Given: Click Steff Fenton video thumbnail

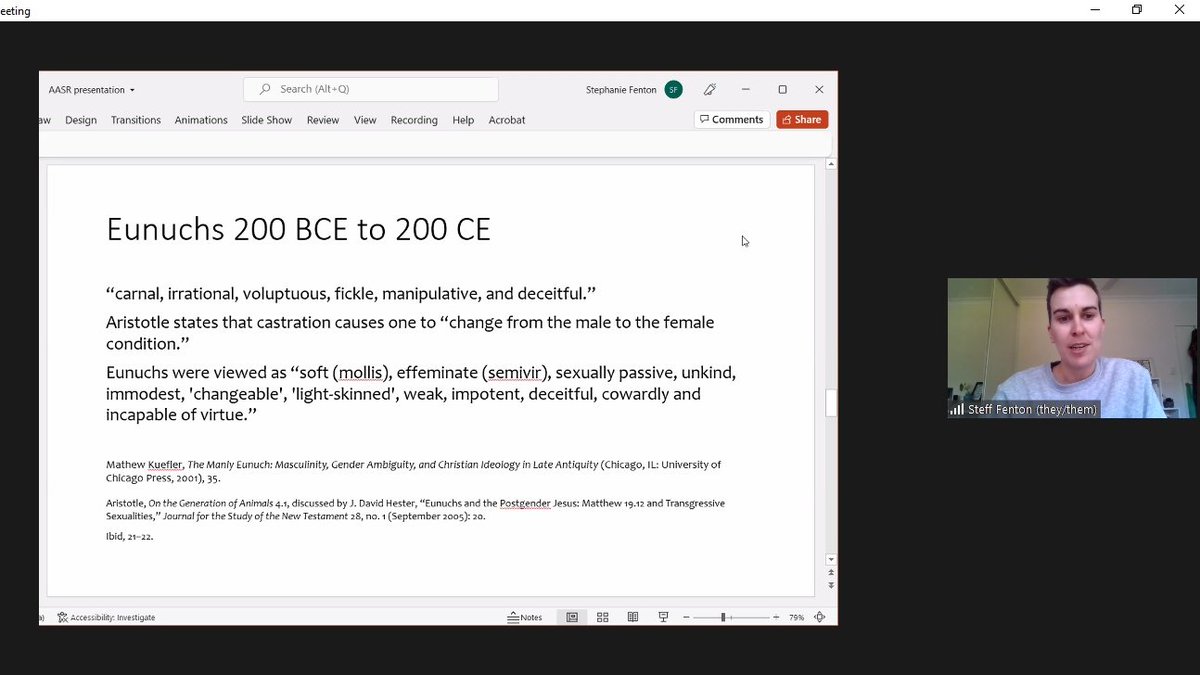Looking at the screenshot, I should [1072, 347].
